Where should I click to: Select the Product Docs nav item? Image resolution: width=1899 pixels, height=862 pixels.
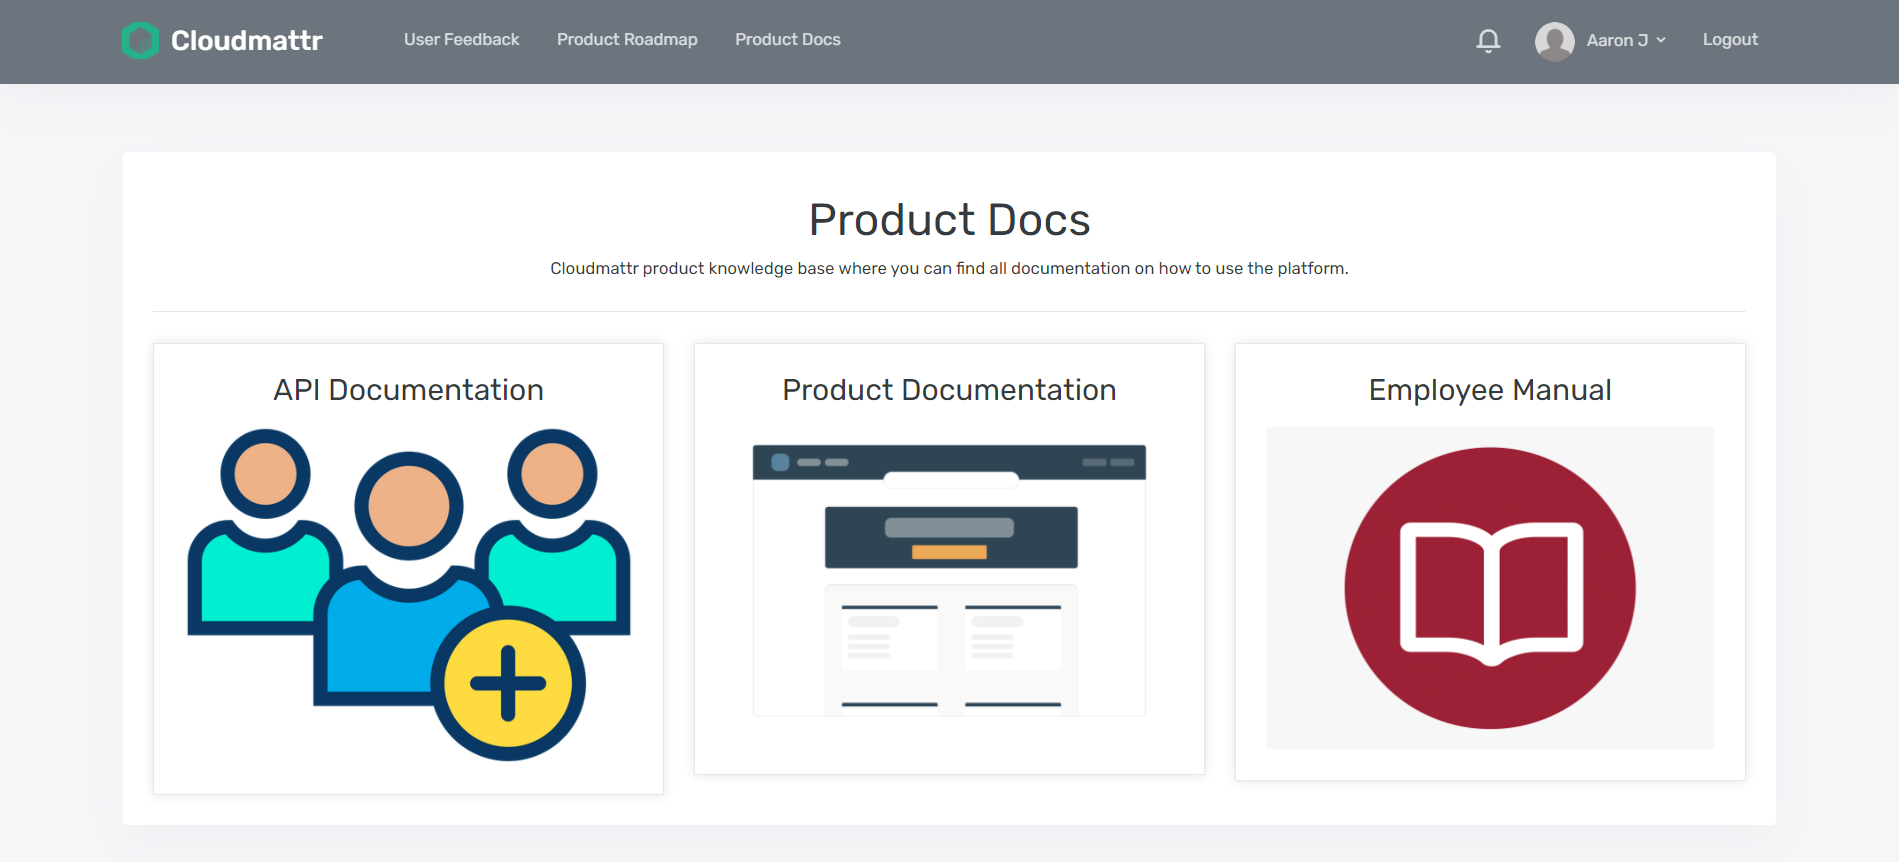pyautogui.click(x=788, y=40)
